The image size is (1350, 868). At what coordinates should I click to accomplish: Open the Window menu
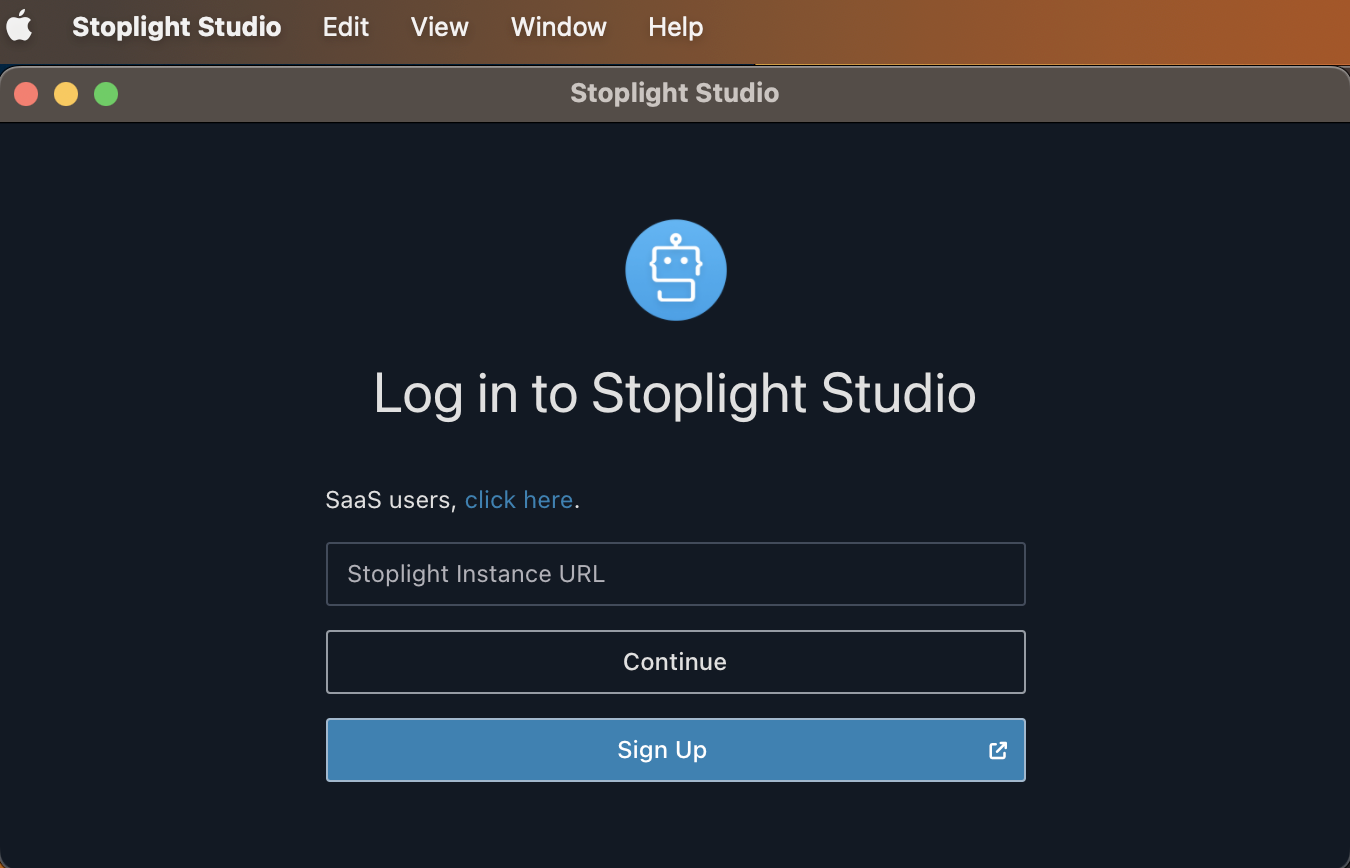558,27
